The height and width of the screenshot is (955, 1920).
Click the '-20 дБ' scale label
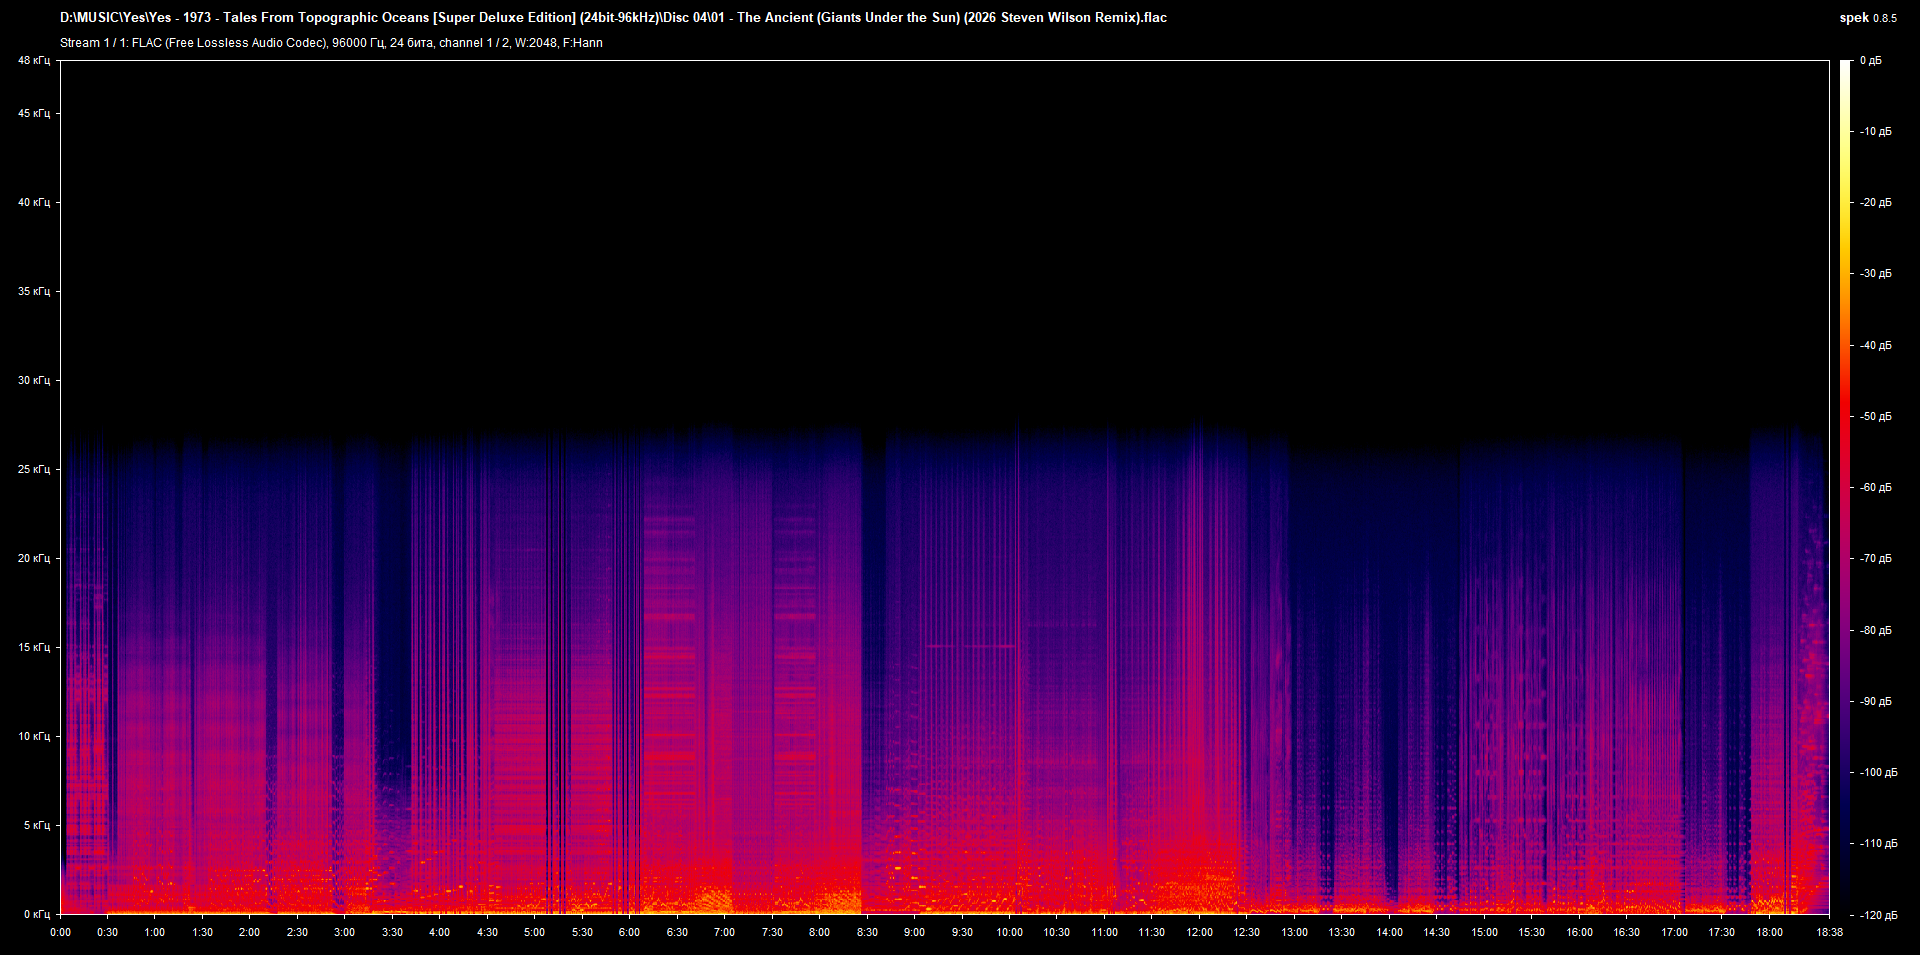pyautogui.click(x=1876, y=203)
